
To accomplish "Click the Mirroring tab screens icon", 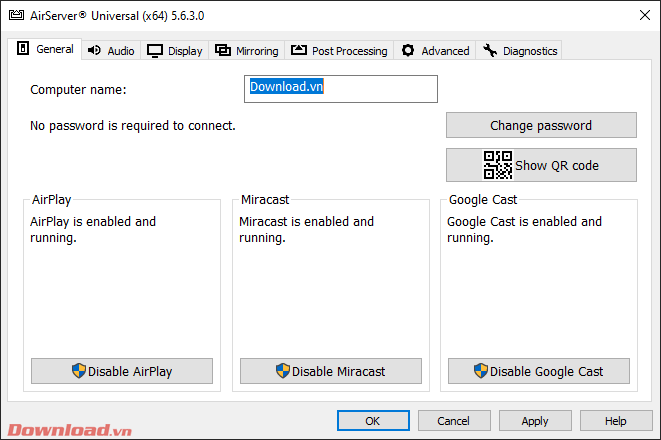I will click(223, 51).
